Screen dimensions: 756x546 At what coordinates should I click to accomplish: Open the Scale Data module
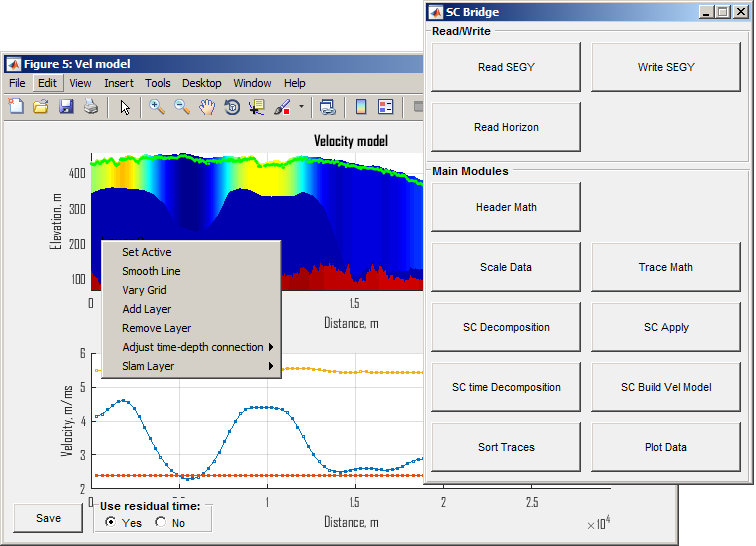coord(506,267)
